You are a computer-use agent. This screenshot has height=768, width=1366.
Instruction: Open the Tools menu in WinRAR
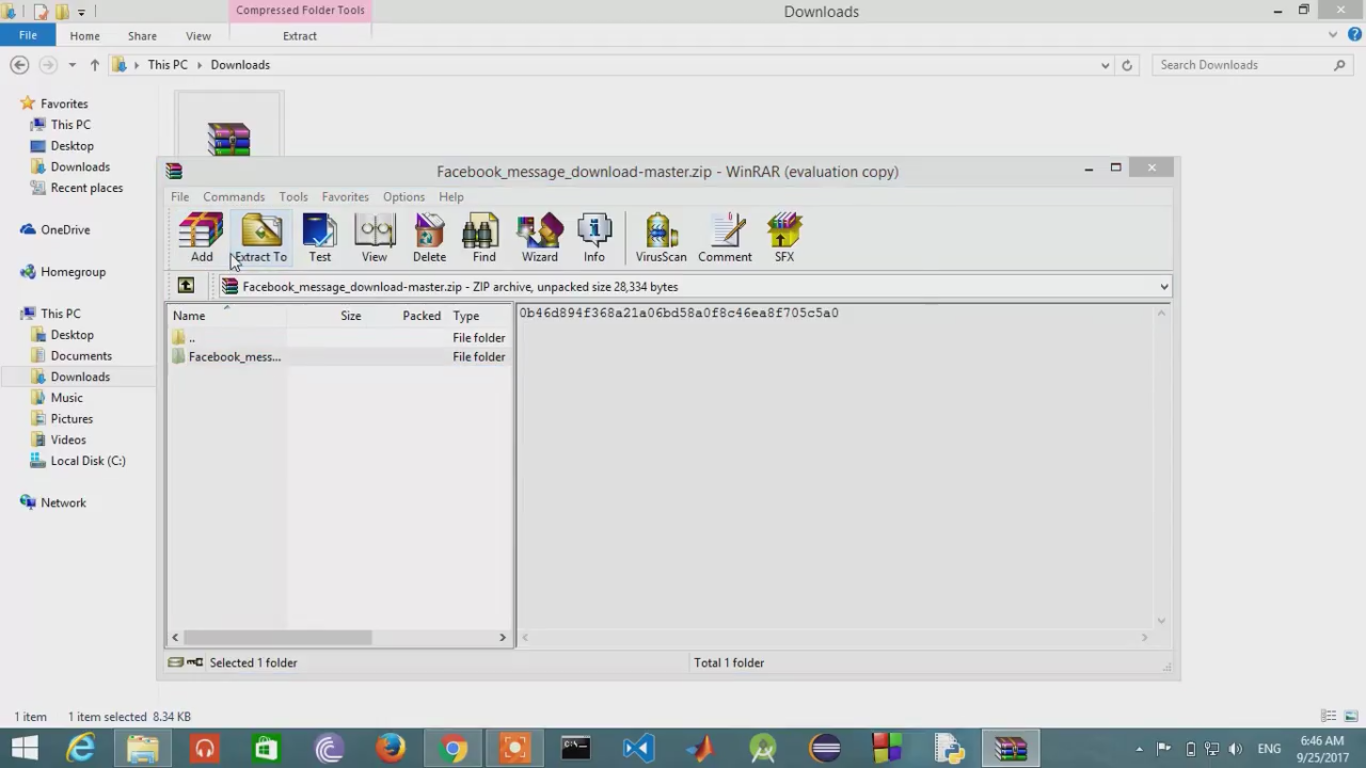[293, 197]
